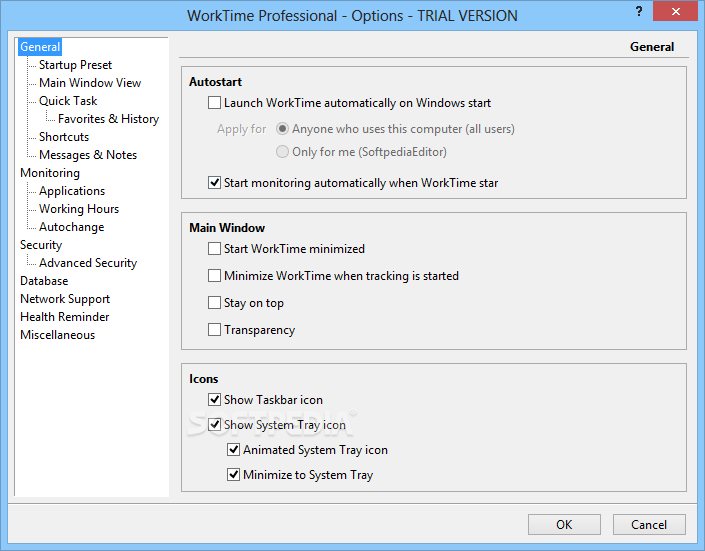Image resolution: width=705 pixels, height=551 pixels.
Task: Enable Minimize WorkTime when tracking is started
Action: 214,276
